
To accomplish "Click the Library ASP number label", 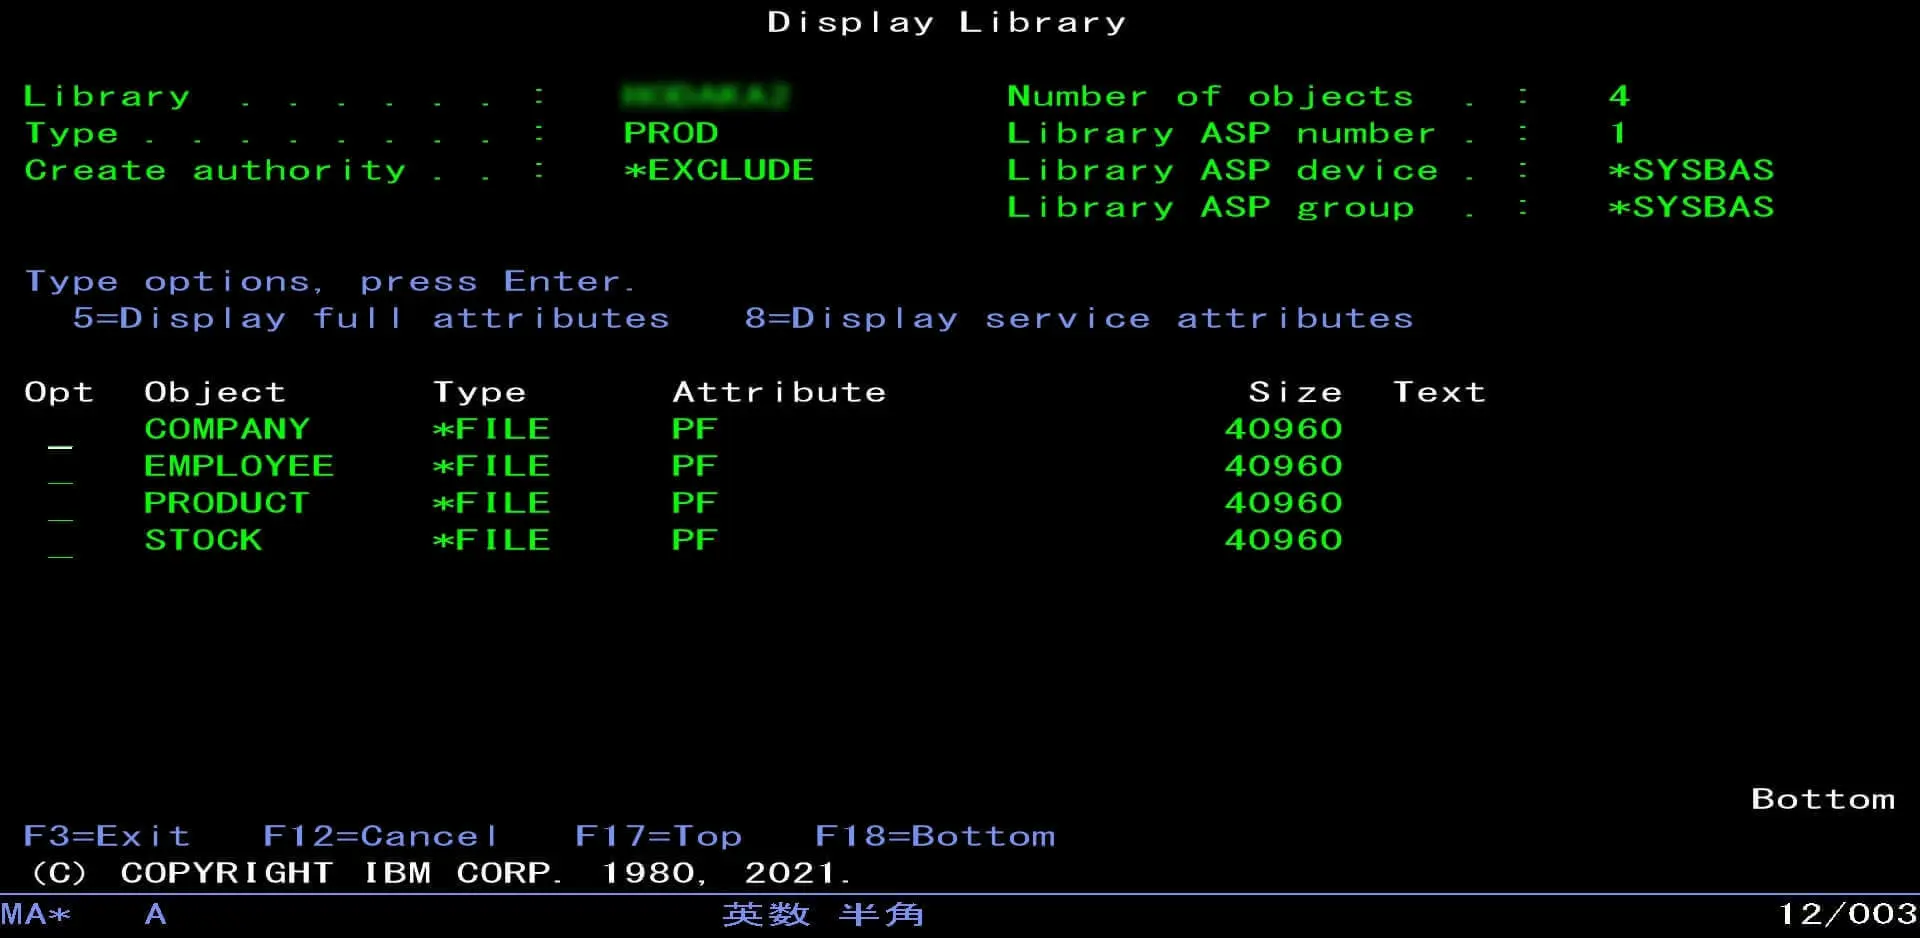I will [1221, 133].
